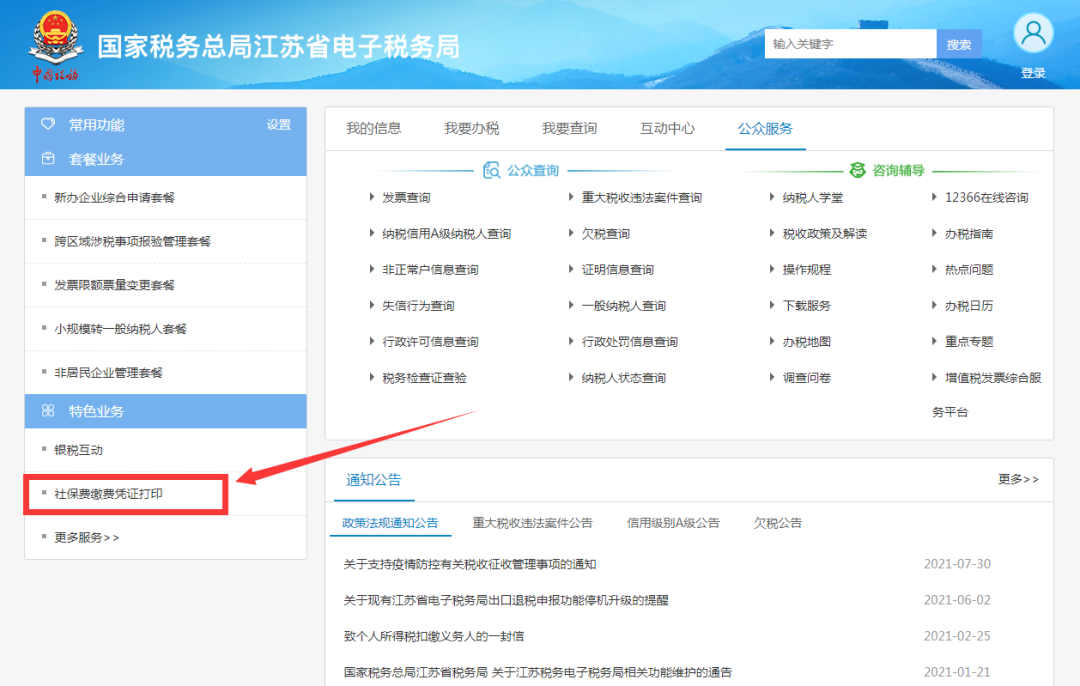Switch to the 互动中心 tab
The image size is (1080, 686).
667,128
